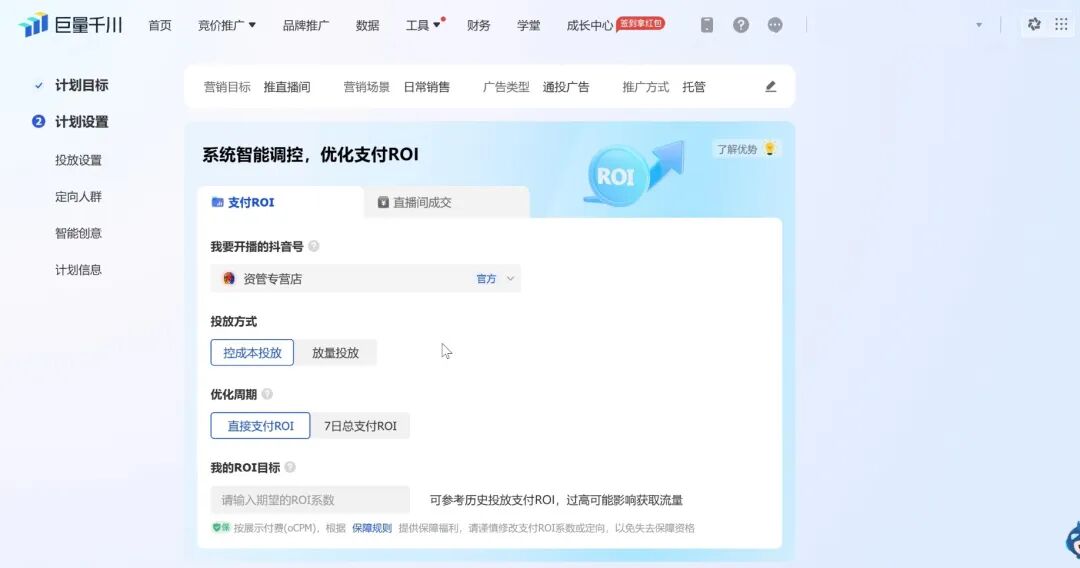This screenshot has height=568, width=1080.
Task: Click the help icon beside 我的ROI目标
Action: click(290, 467)
